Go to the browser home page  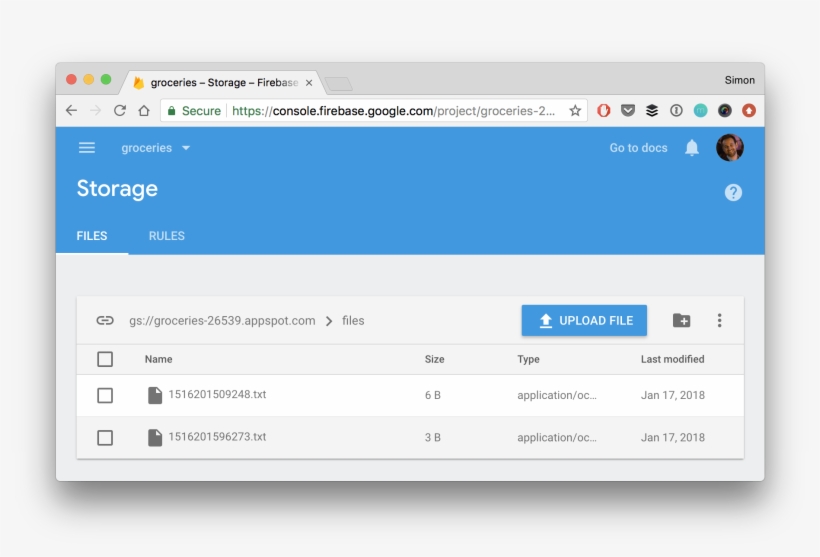(x=144, y=110)
